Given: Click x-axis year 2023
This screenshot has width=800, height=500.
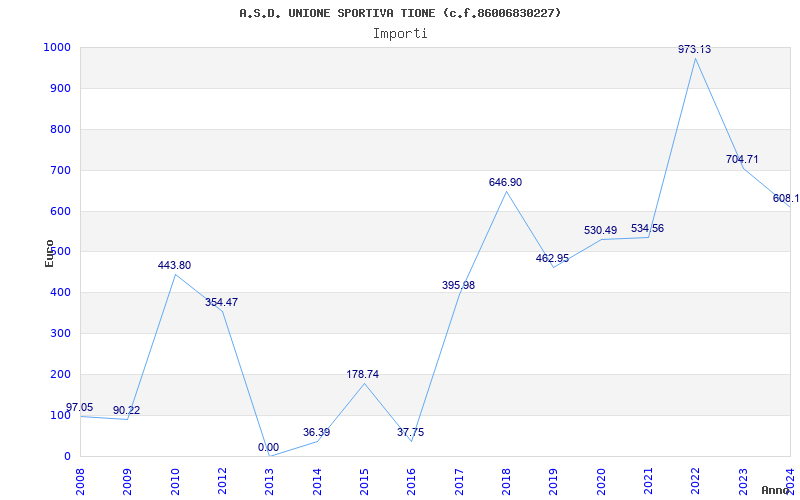Looking at the screenshot, I should pyautogui.click(x=743, y=482).
